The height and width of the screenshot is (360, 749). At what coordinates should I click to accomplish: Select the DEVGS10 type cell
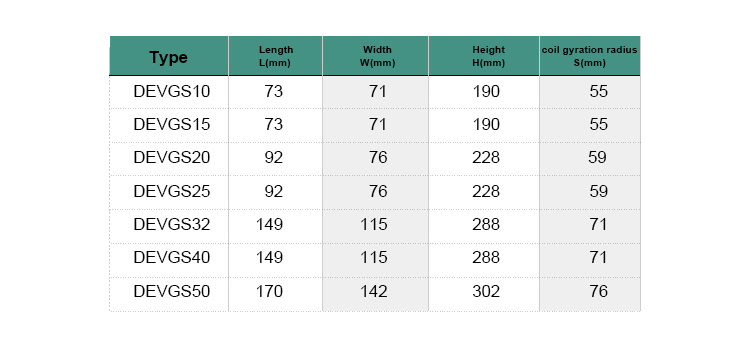click(171, 91)
